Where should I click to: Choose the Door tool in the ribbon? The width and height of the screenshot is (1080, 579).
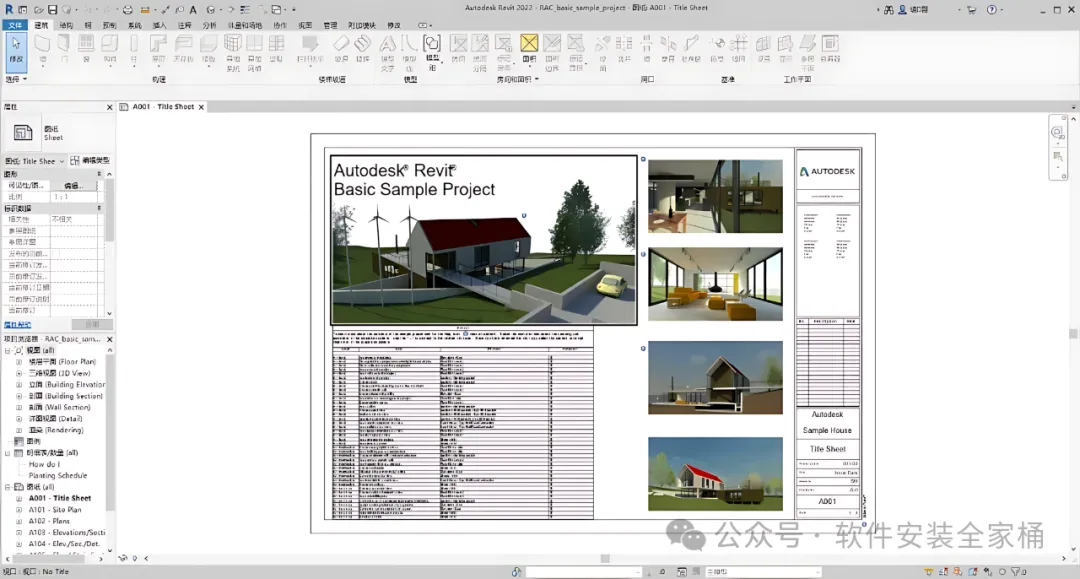point(64,48)
